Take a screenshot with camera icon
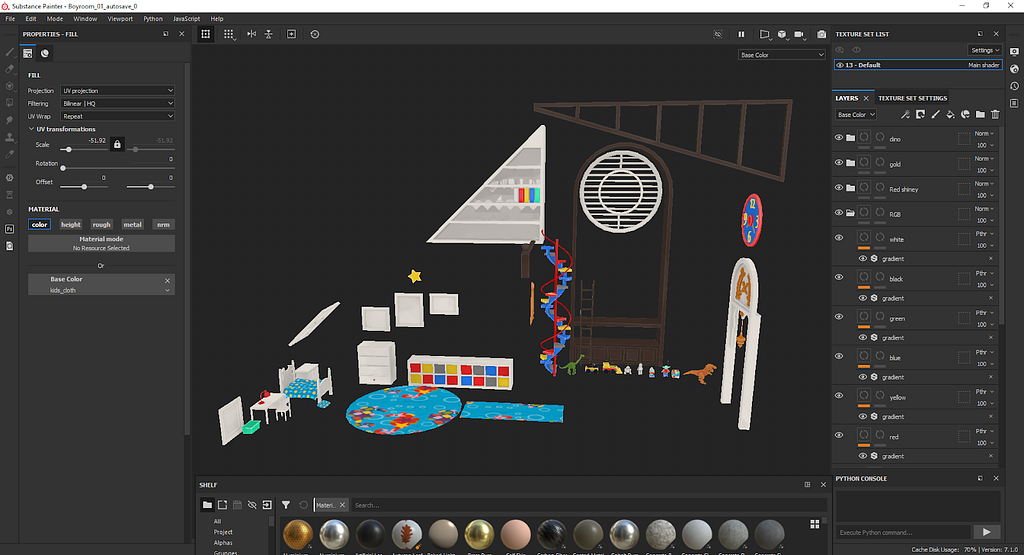This screenshot has width=1024, height=555. point(822,34)
